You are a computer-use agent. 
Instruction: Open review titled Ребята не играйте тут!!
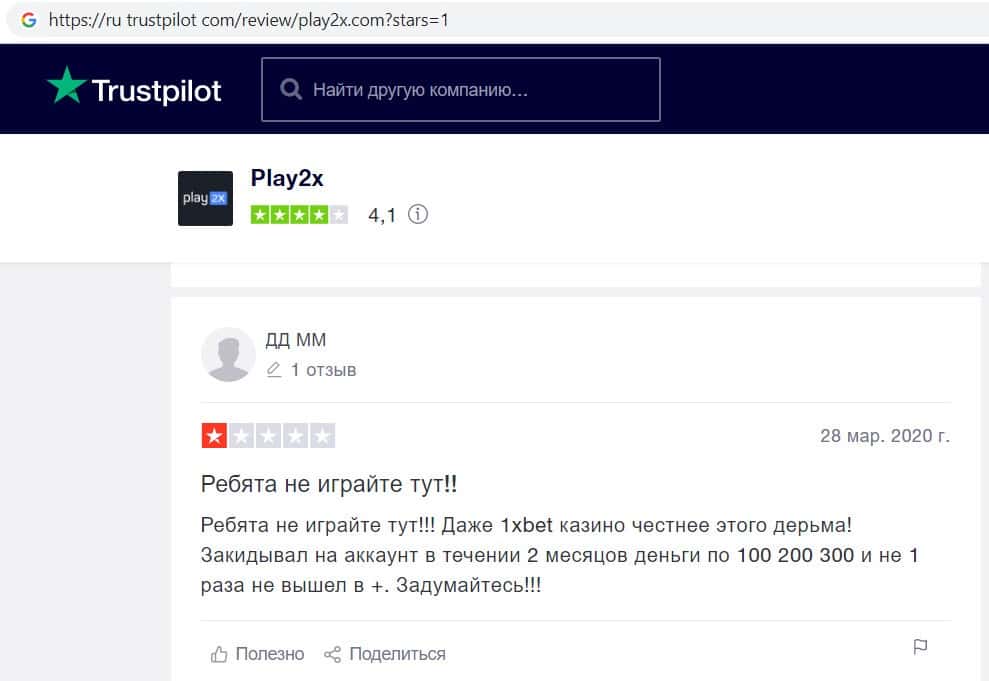[329, 484]
